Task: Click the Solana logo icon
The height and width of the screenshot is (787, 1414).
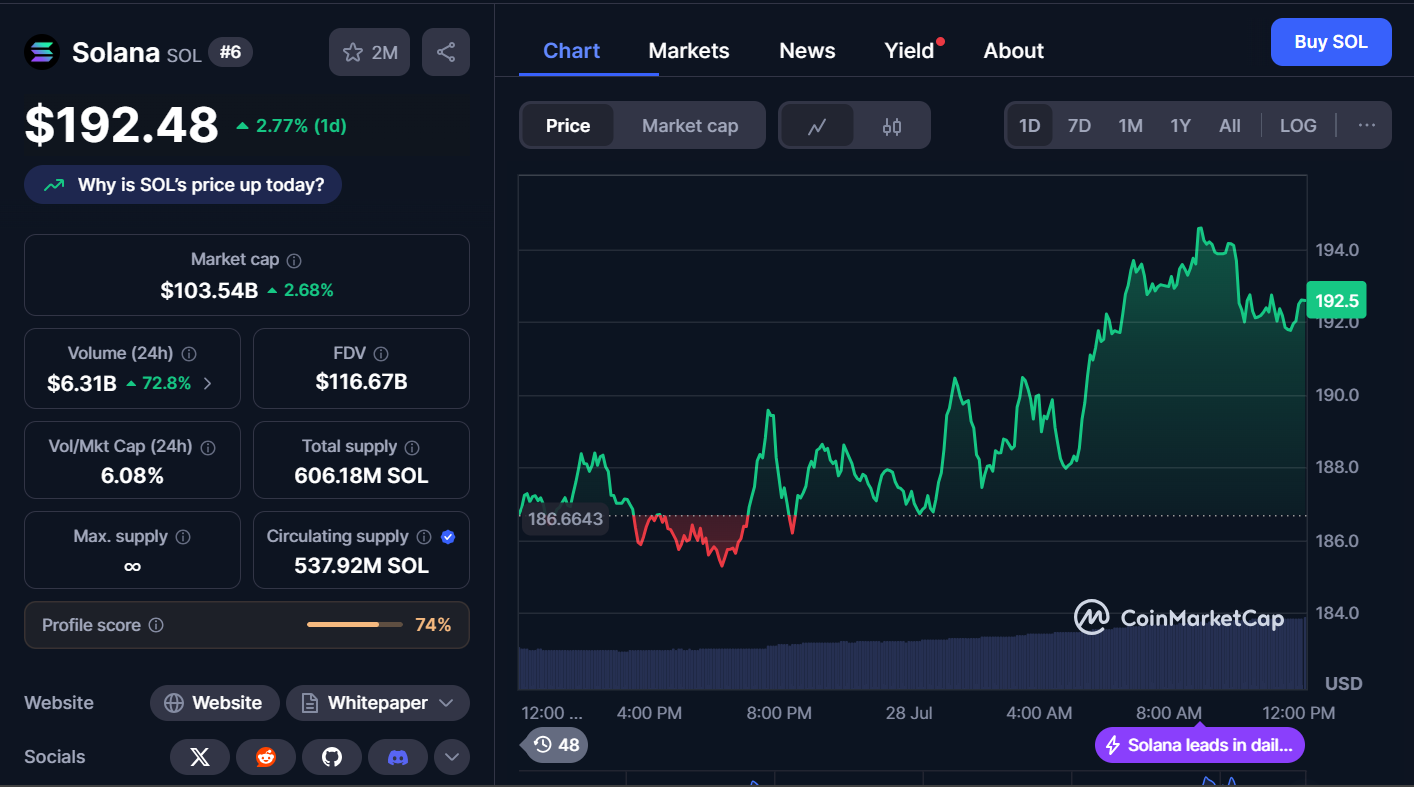Action: tap(42, 52)
